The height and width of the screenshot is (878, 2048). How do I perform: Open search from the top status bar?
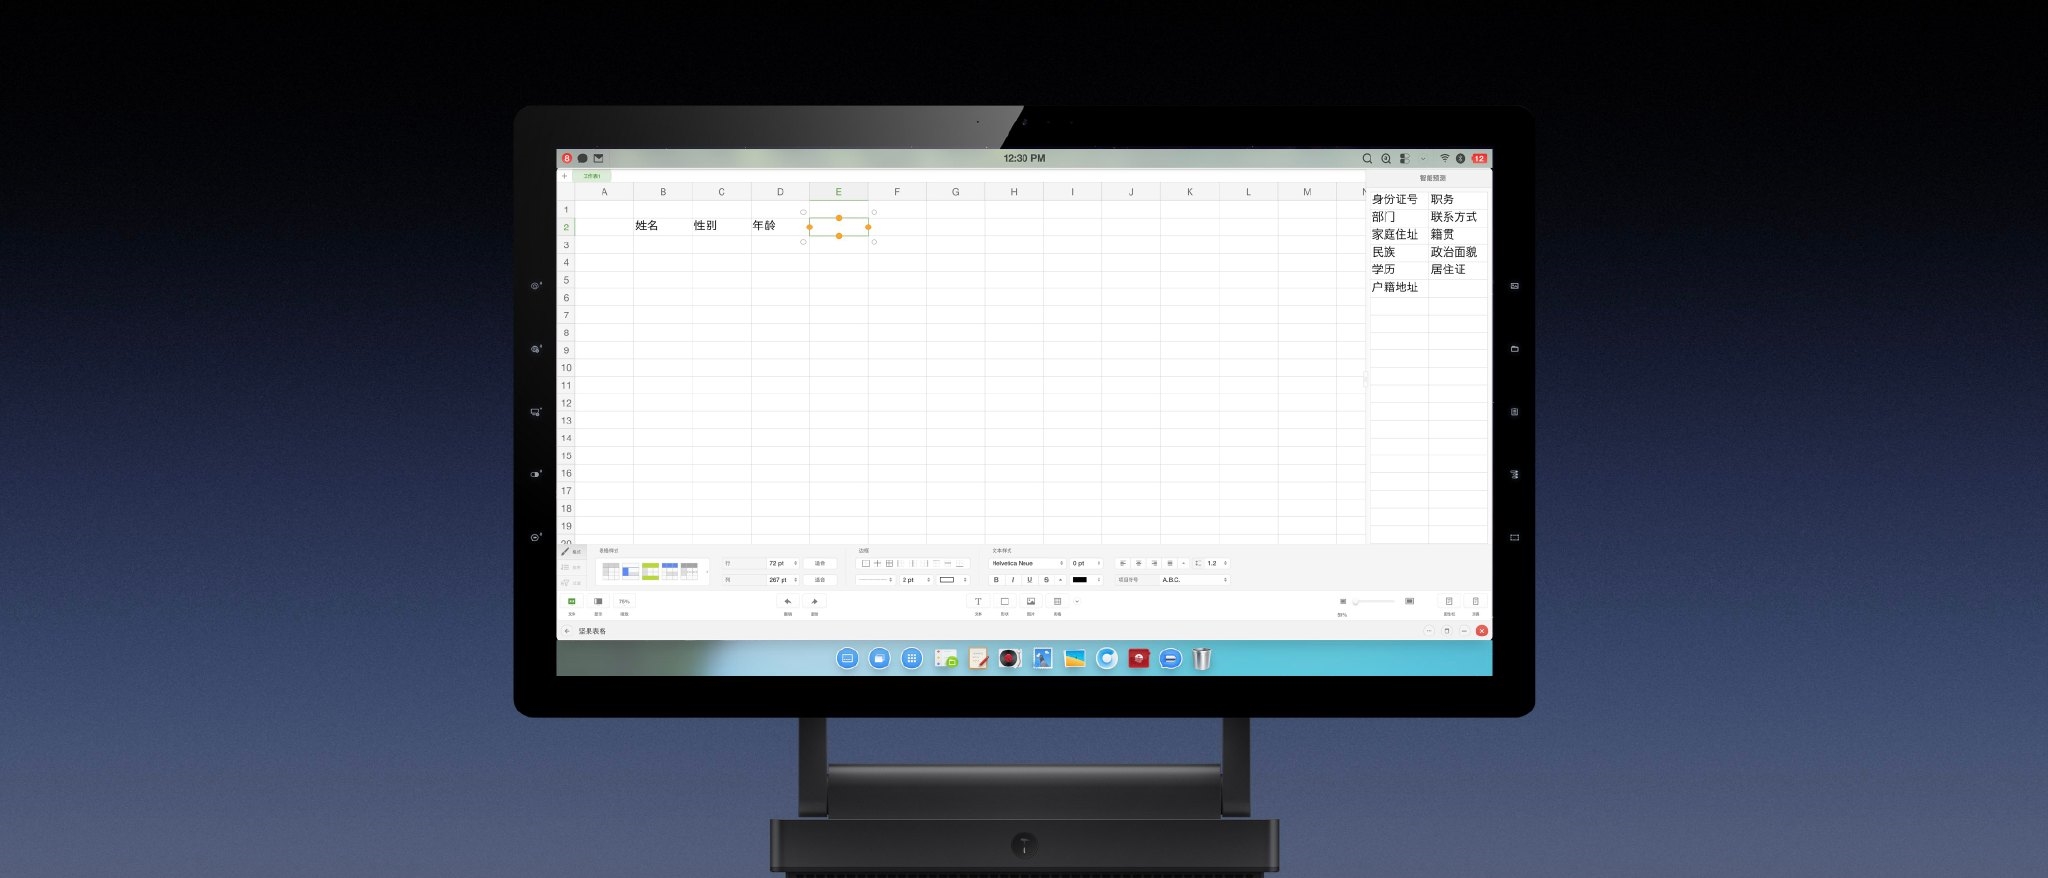pyautogui.click(x=1367, y=158)
